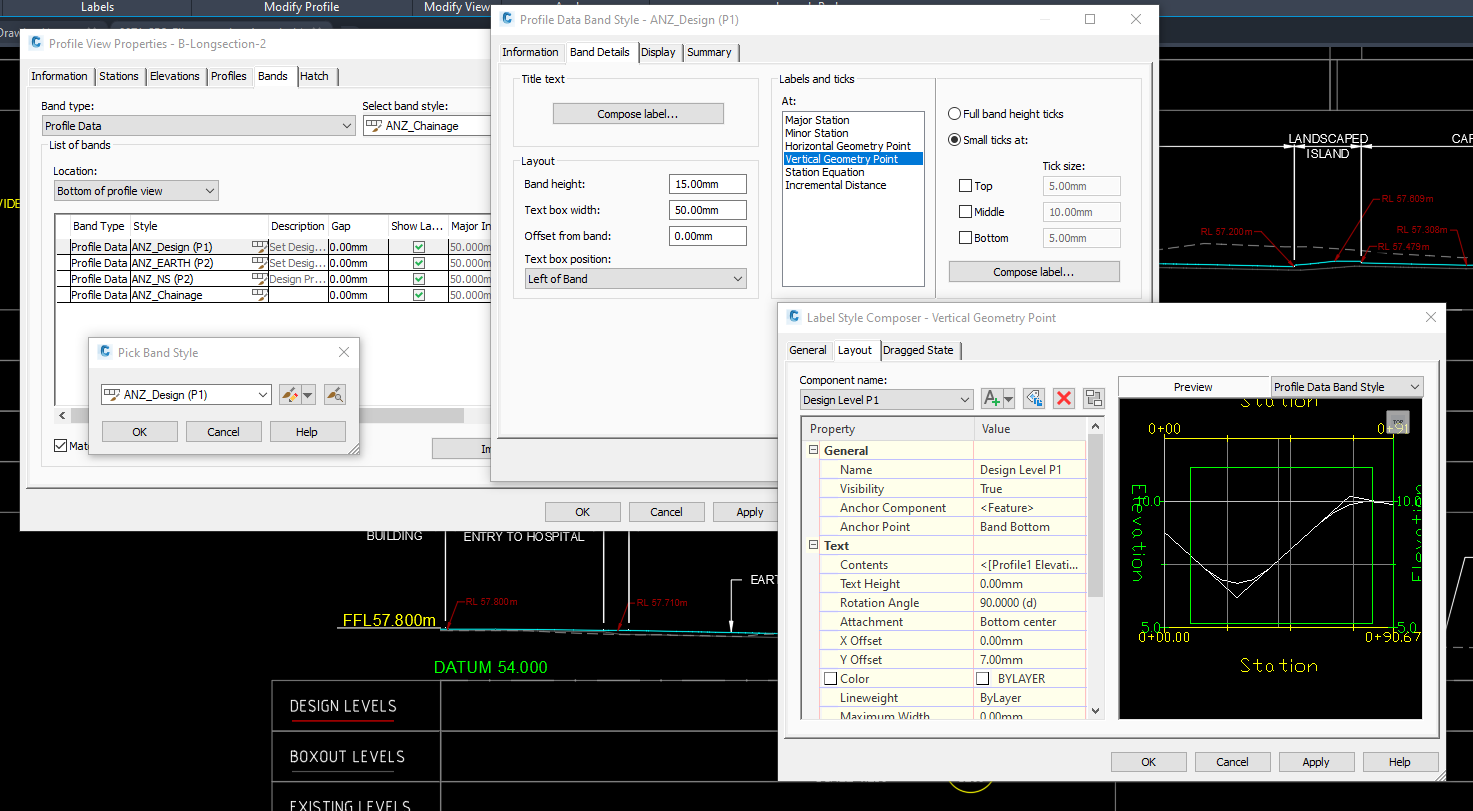Click the pick style from drawing icon
The height and width of the screenshot is (811, 1473).
tap(335, 395)
